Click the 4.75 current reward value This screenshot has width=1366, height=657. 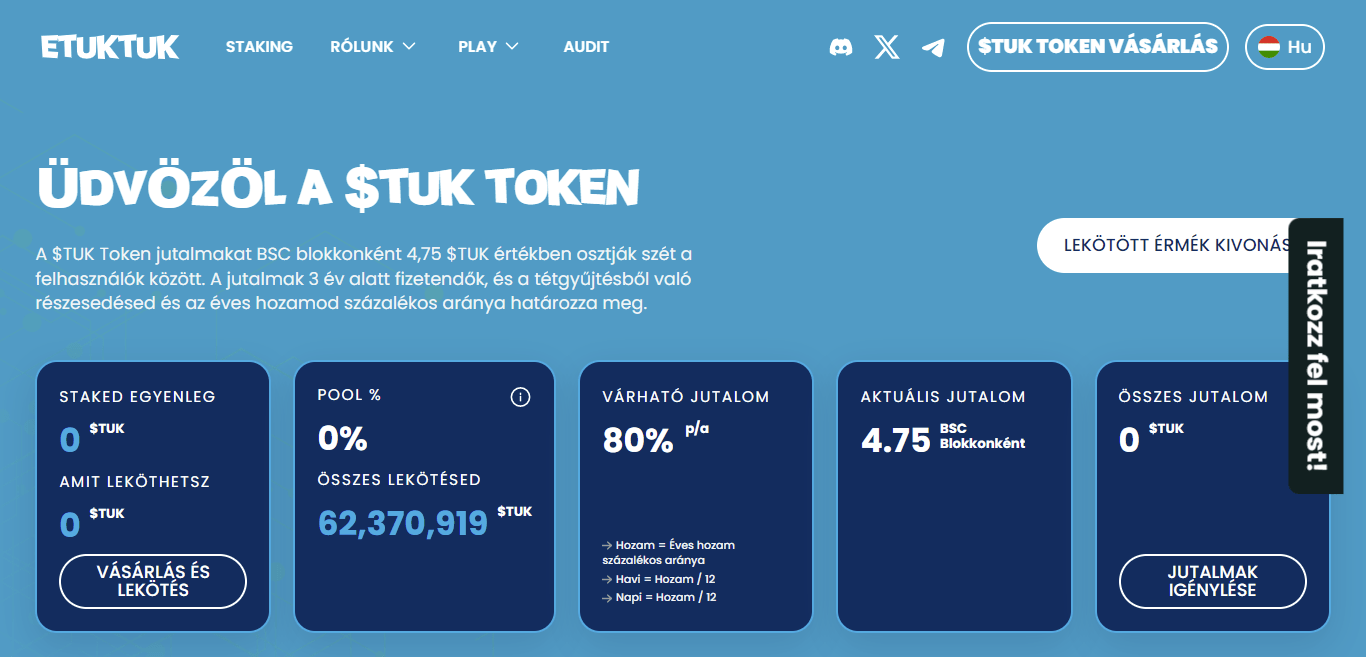896,440
